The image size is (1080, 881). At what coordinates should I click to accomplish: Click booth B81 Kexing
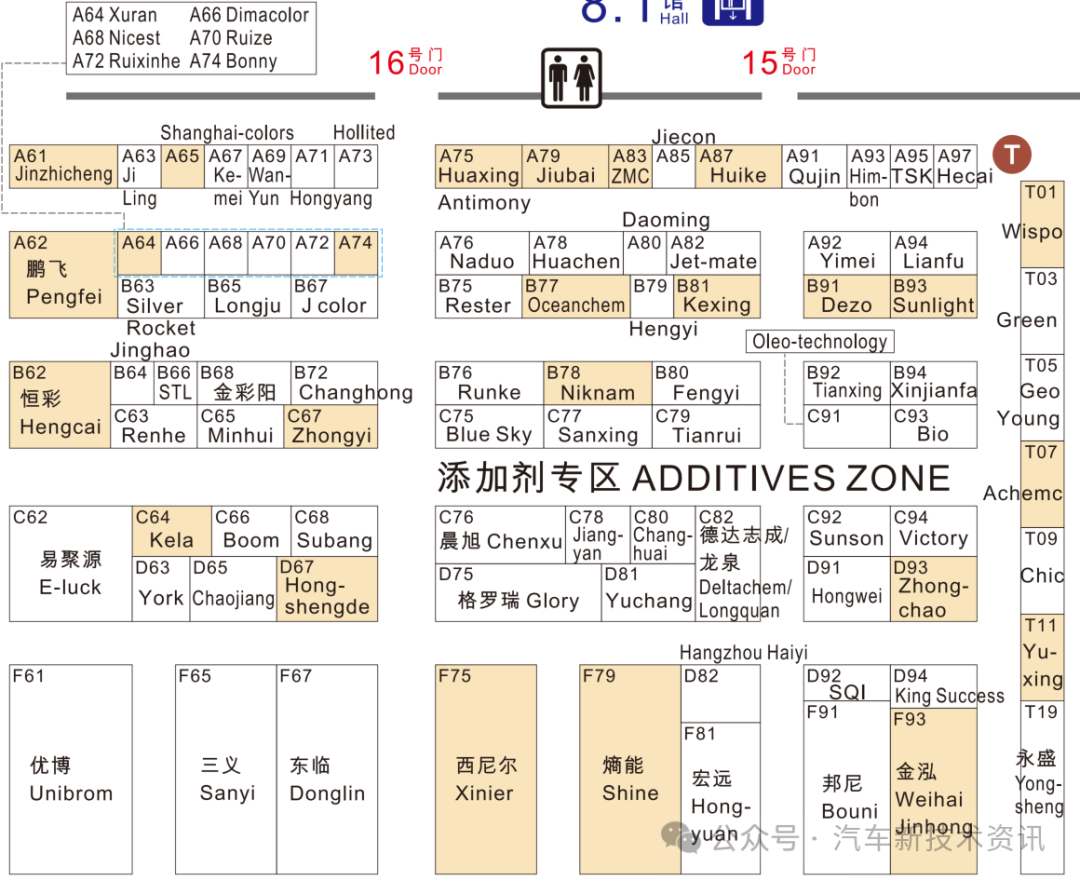point(716,296)
